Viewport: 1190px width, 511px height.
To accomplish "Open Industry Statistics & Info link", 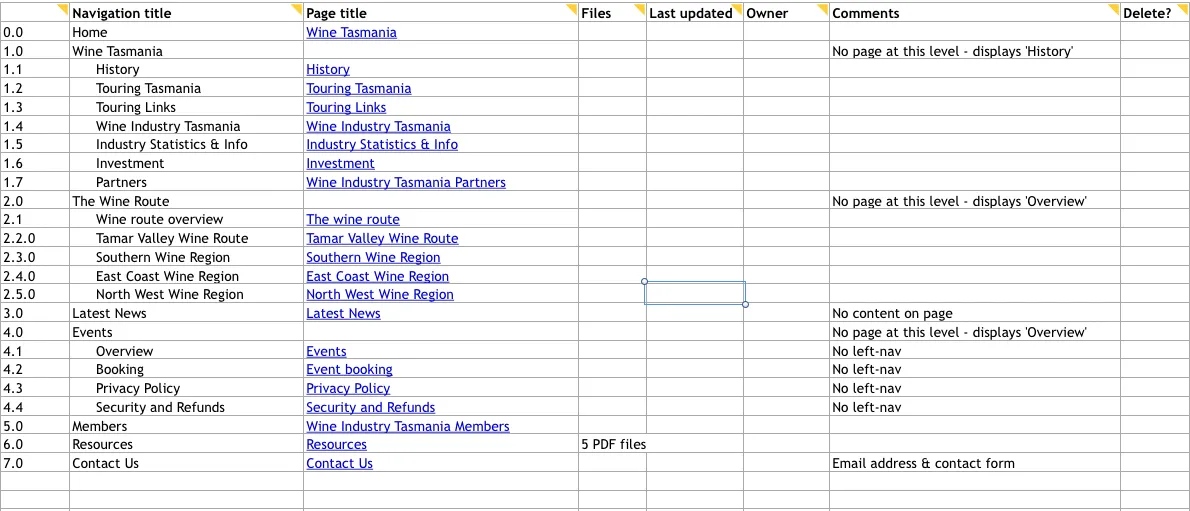I will coord(382,144).
